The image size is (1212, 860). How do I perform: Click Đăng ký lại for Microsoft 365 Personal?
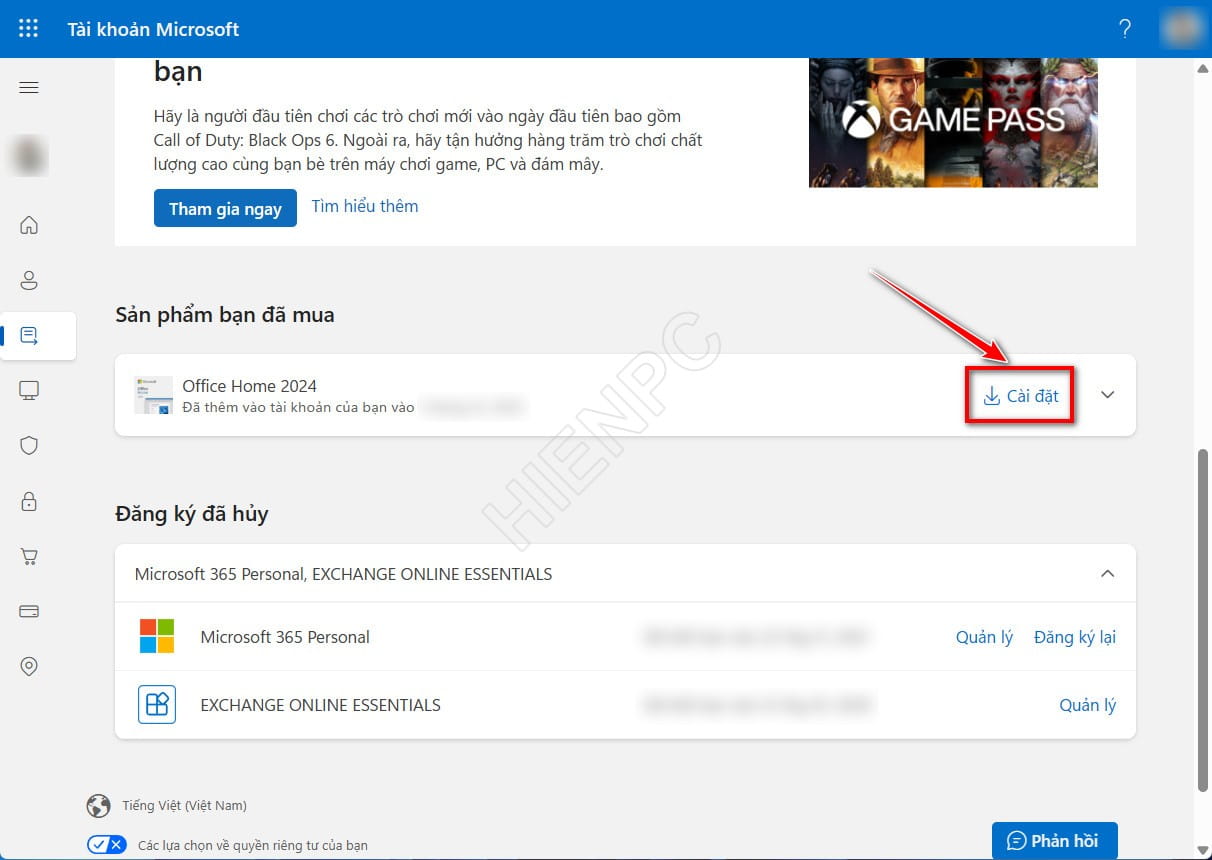pos(1075,637)
